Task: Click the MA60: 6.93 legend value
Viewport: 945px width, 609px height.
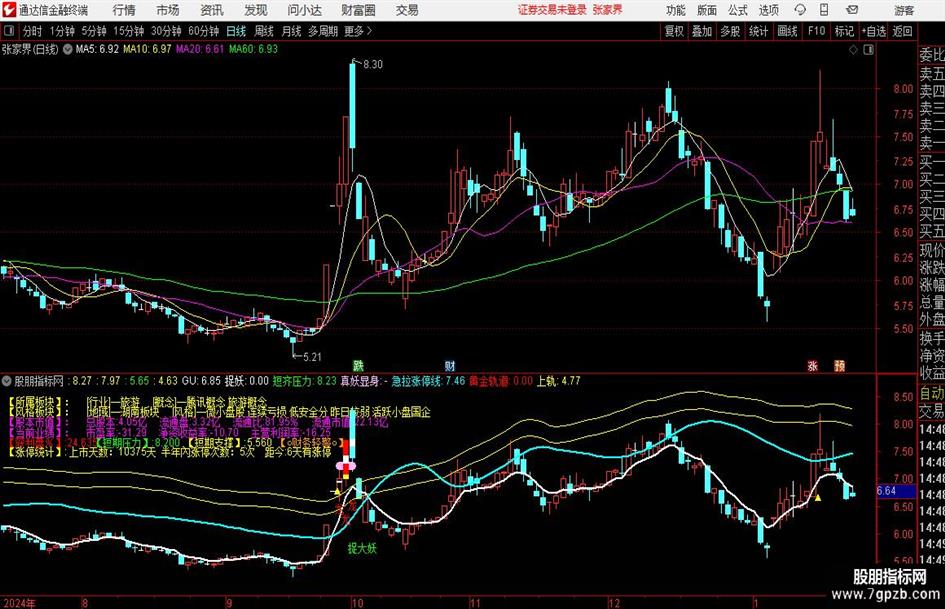Action: click(254, 49)
